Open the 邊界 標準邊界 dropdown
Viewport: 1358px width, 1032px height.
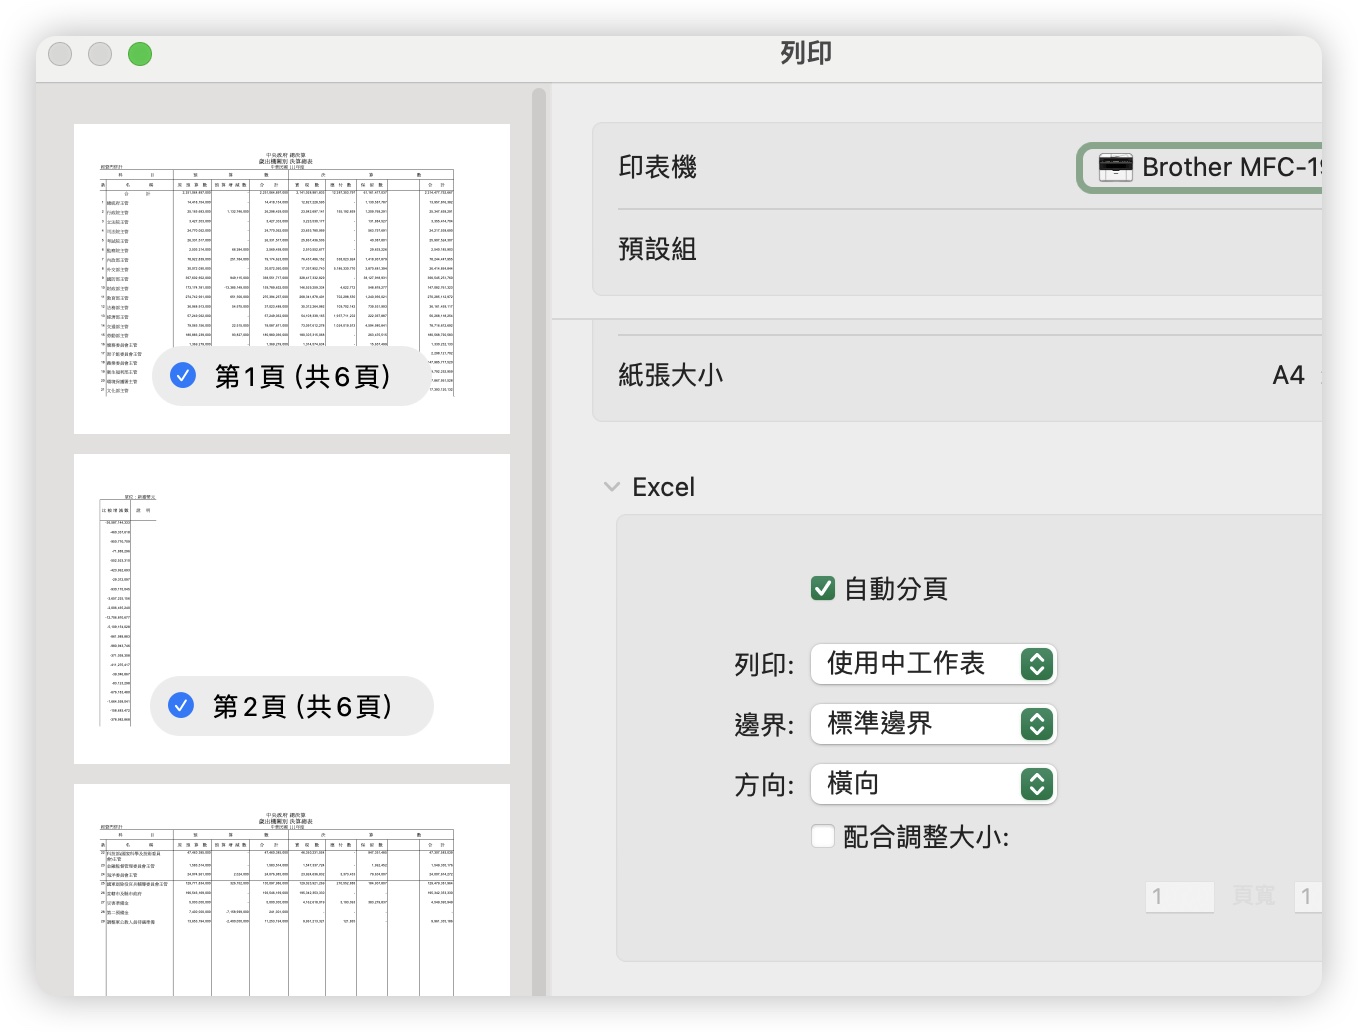pyautogui.click(x=934, y=724)
